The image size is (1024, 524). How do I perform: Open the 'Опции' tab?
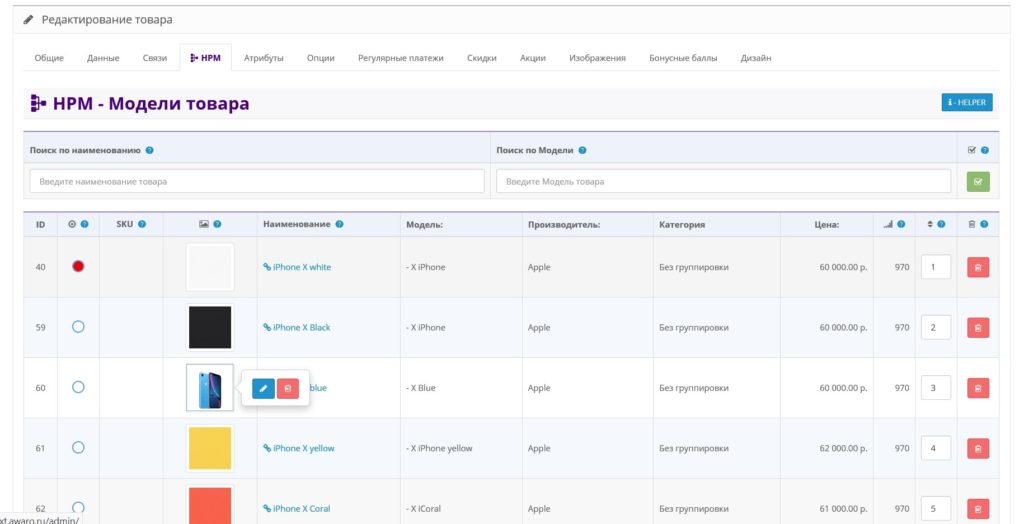click(321, 57)
